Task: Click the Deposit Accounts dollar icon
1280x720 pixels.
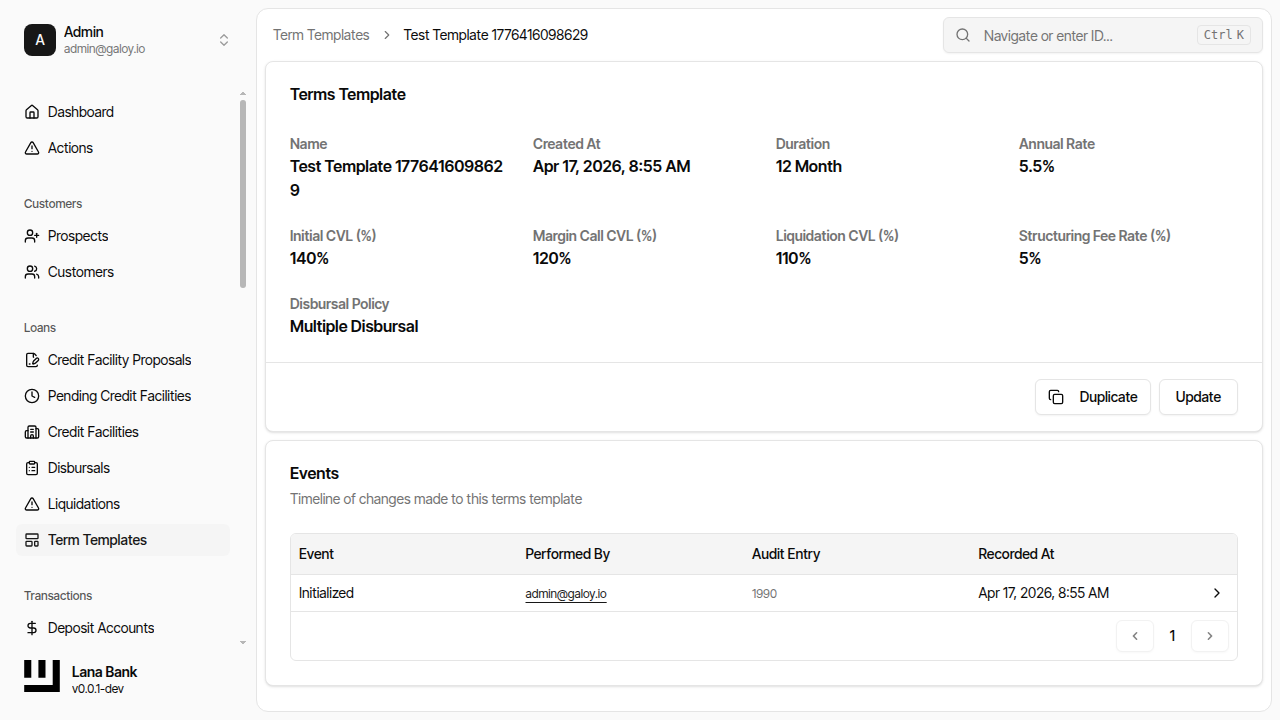Action: (32, 628)
